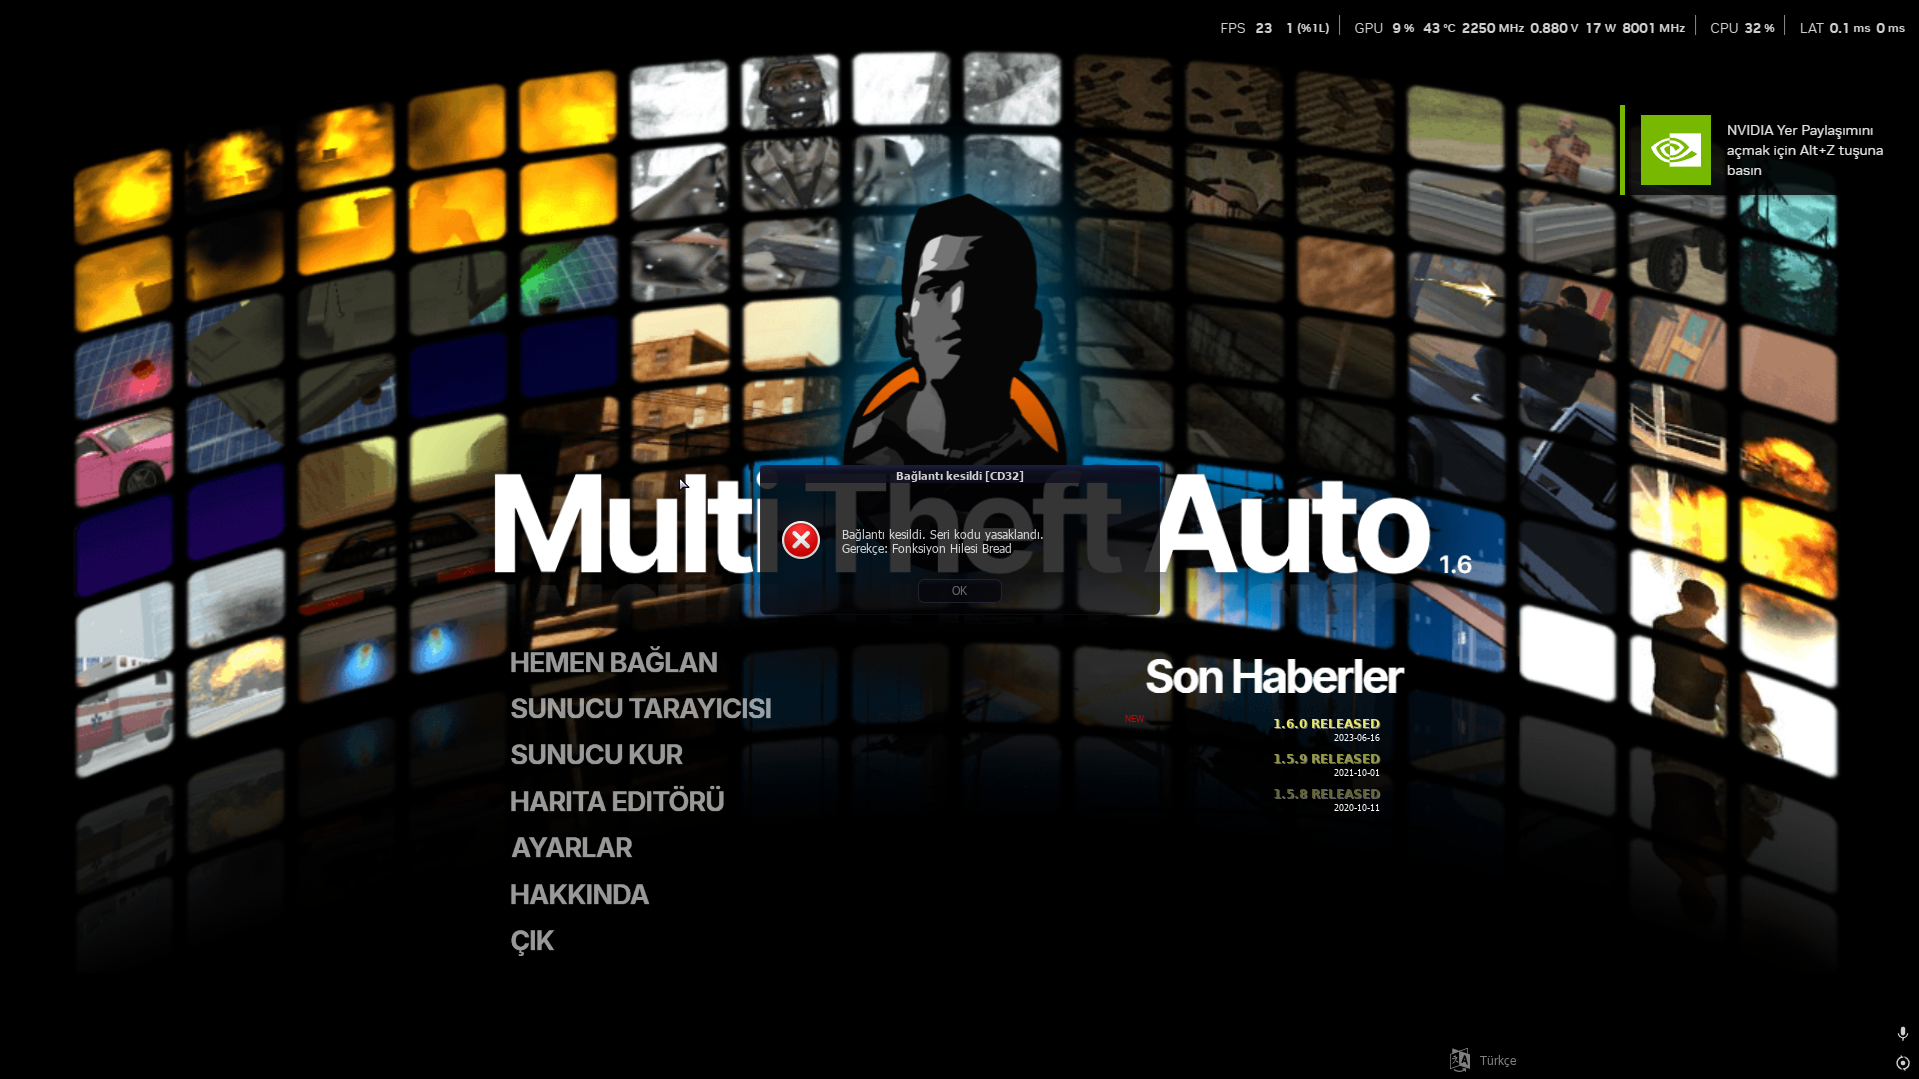Select HEMEN BAĞLAN from the main menu

pyautogui.click(x=613, y=662)
